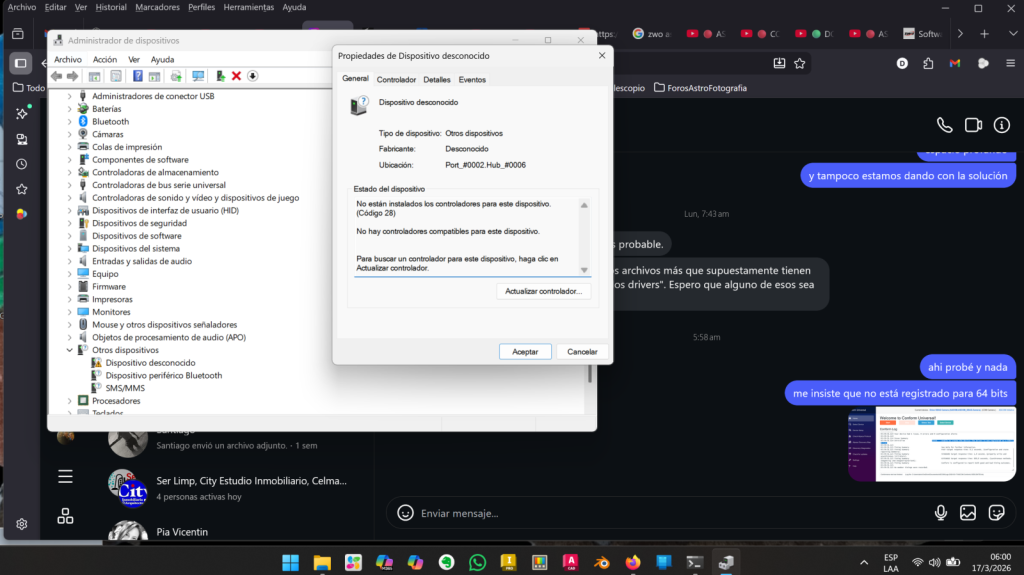Open the Acción menu in Device Manager
Image resolution: width=1024 pixels, height=575 pixels.
pos(104,59)
